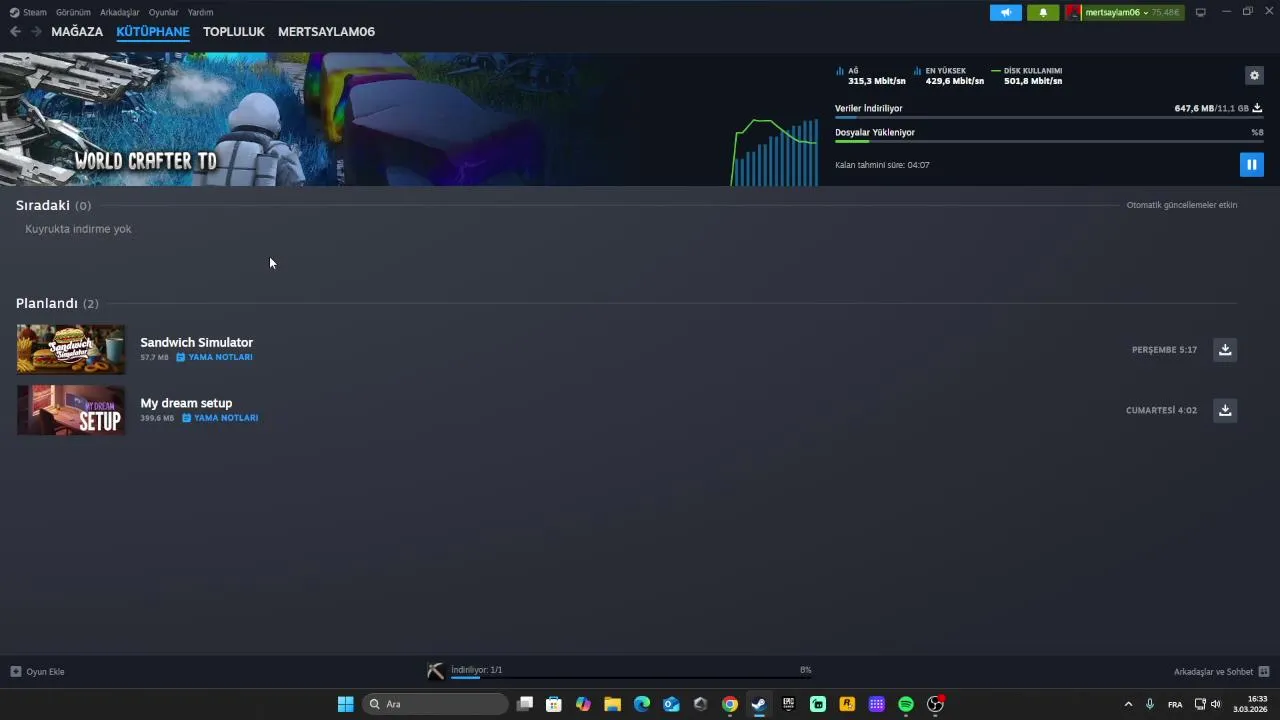Download Sandwich Simulator update now

click(1224, 349)
